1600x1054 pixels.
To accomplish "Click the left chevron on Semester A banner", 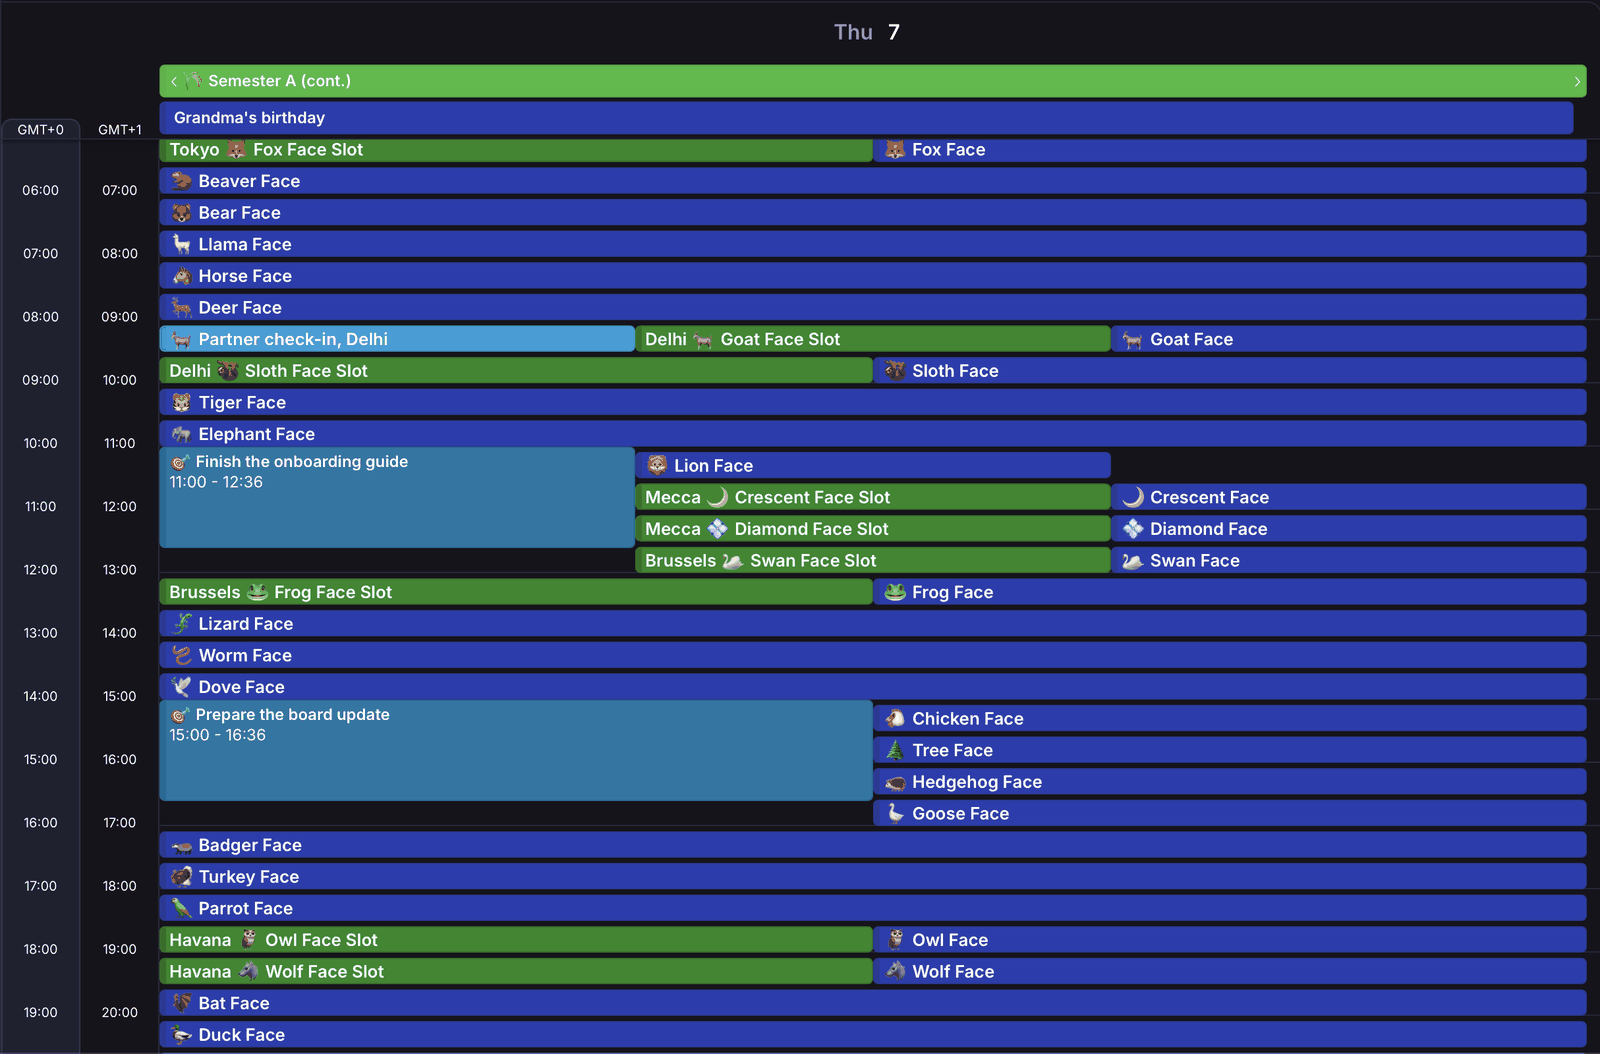I will coord(174,82).
